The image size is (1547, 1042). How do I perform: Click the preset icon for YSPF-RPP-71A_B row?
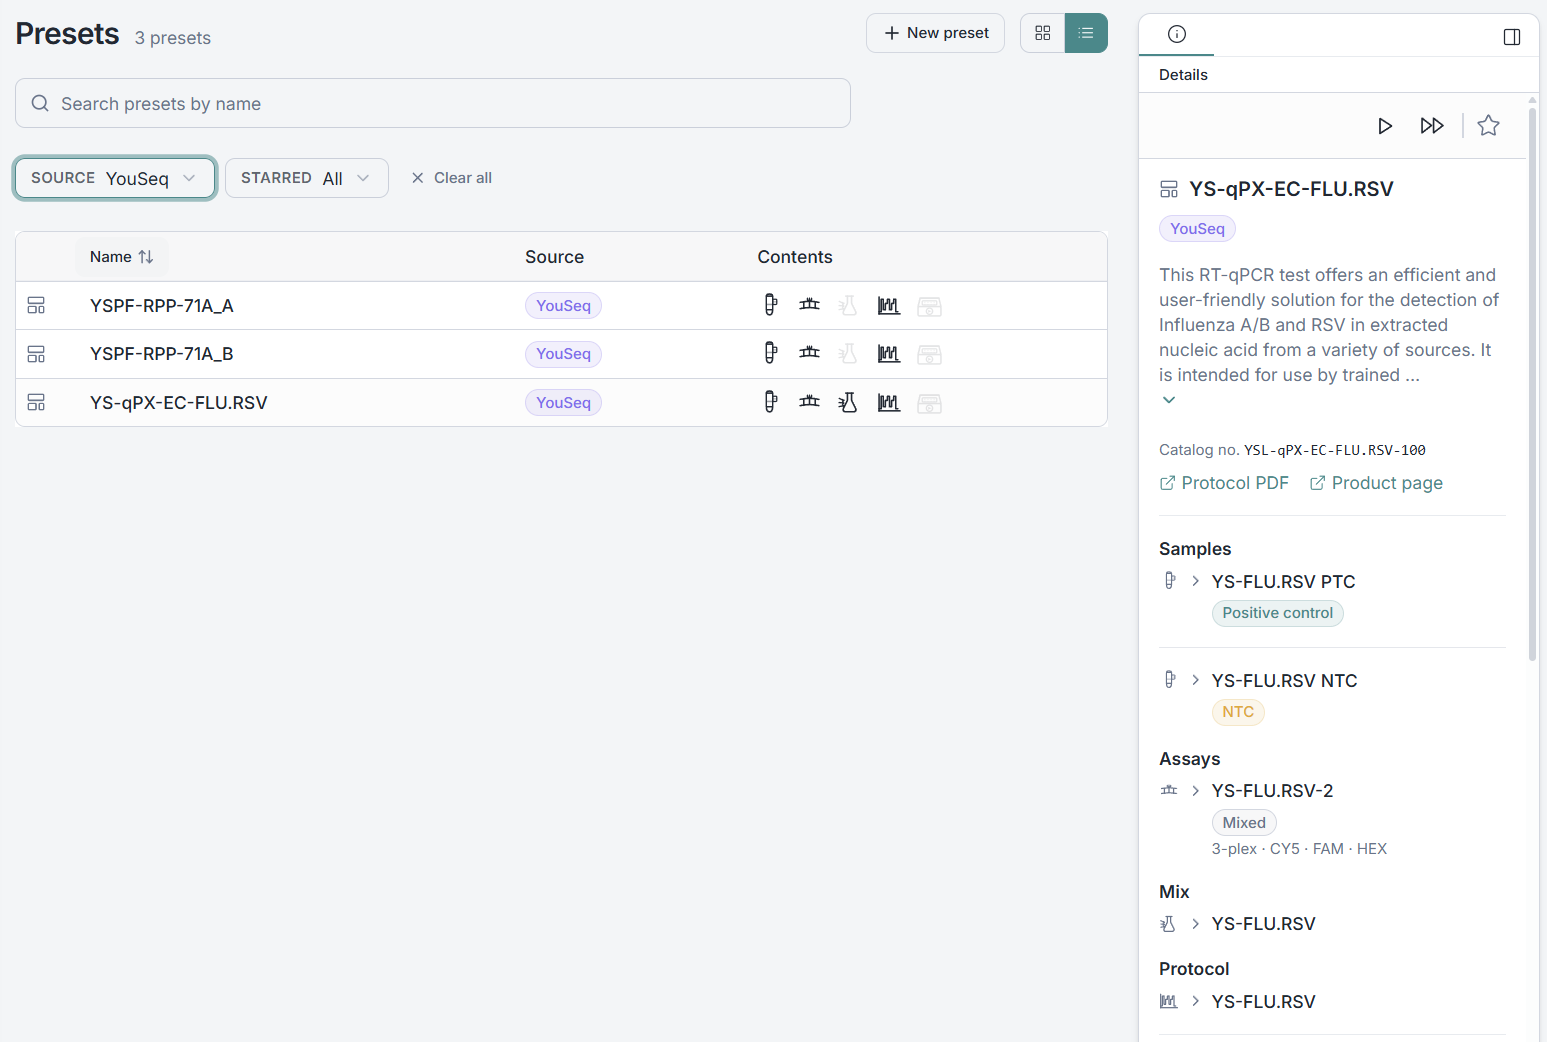tap(36, 354)
